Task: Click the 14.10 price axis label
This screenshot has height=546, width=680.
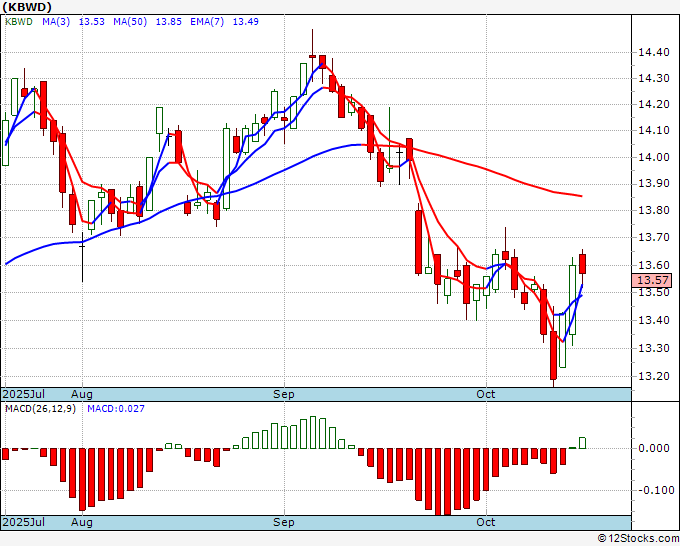Action: point(654,130)
